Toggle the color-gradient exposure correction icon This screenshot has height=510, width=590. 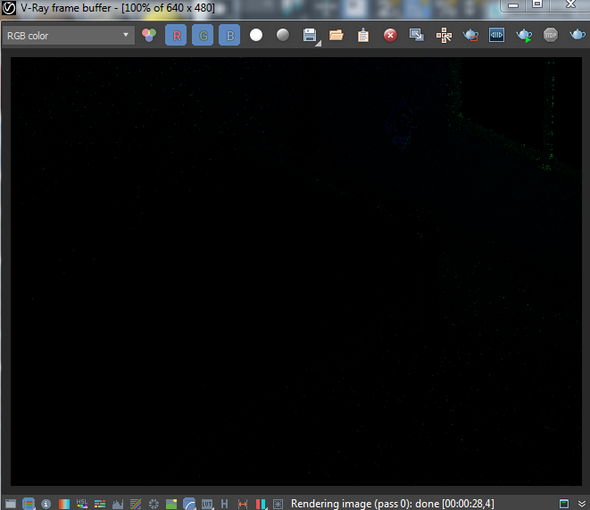pyautogui.click(x=64, y=504)
